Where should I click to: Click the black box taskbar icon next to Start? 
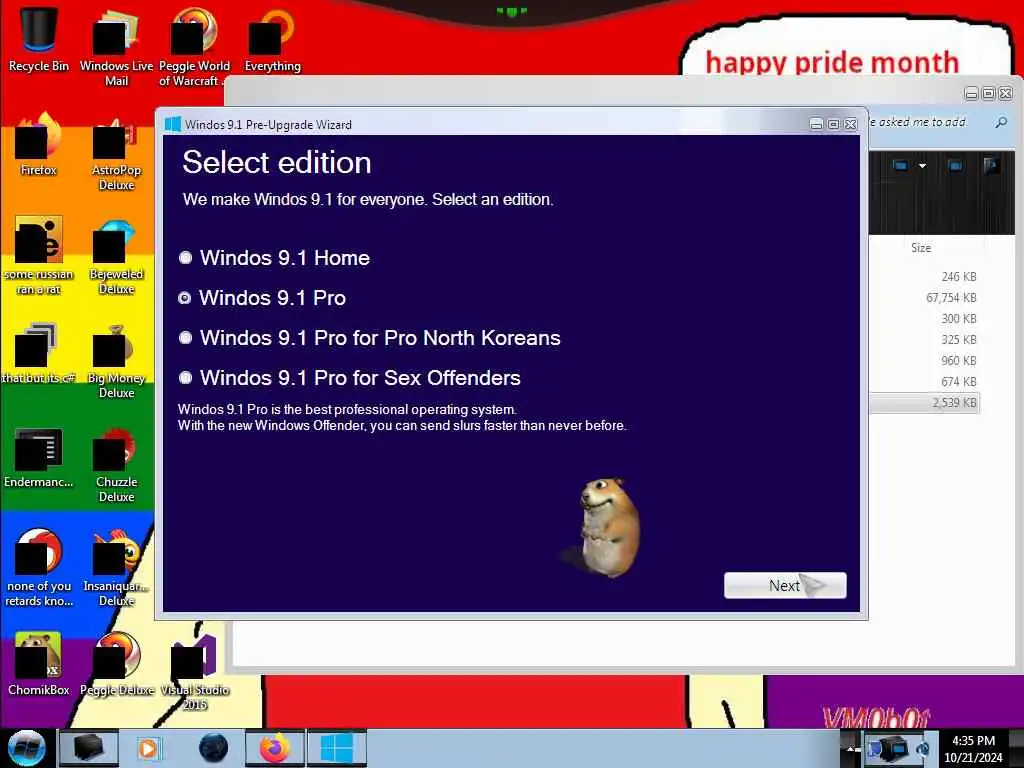pos(88,748)
